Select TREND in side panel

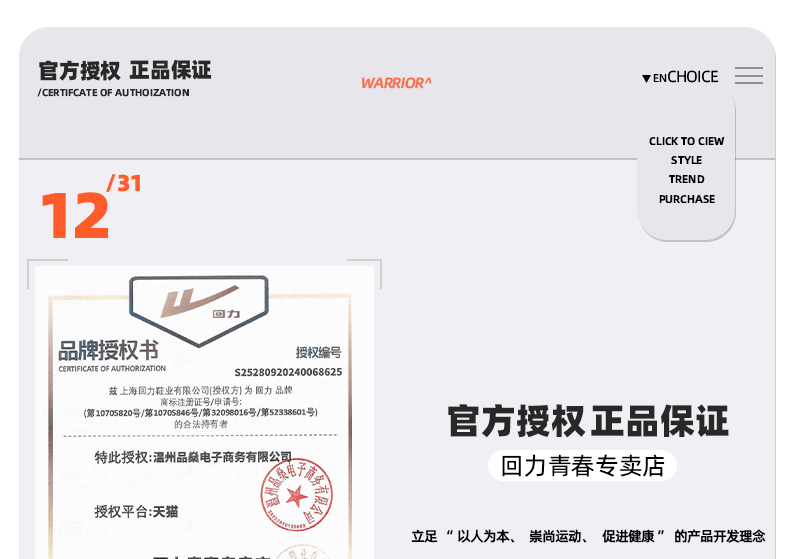pos(686,179)
